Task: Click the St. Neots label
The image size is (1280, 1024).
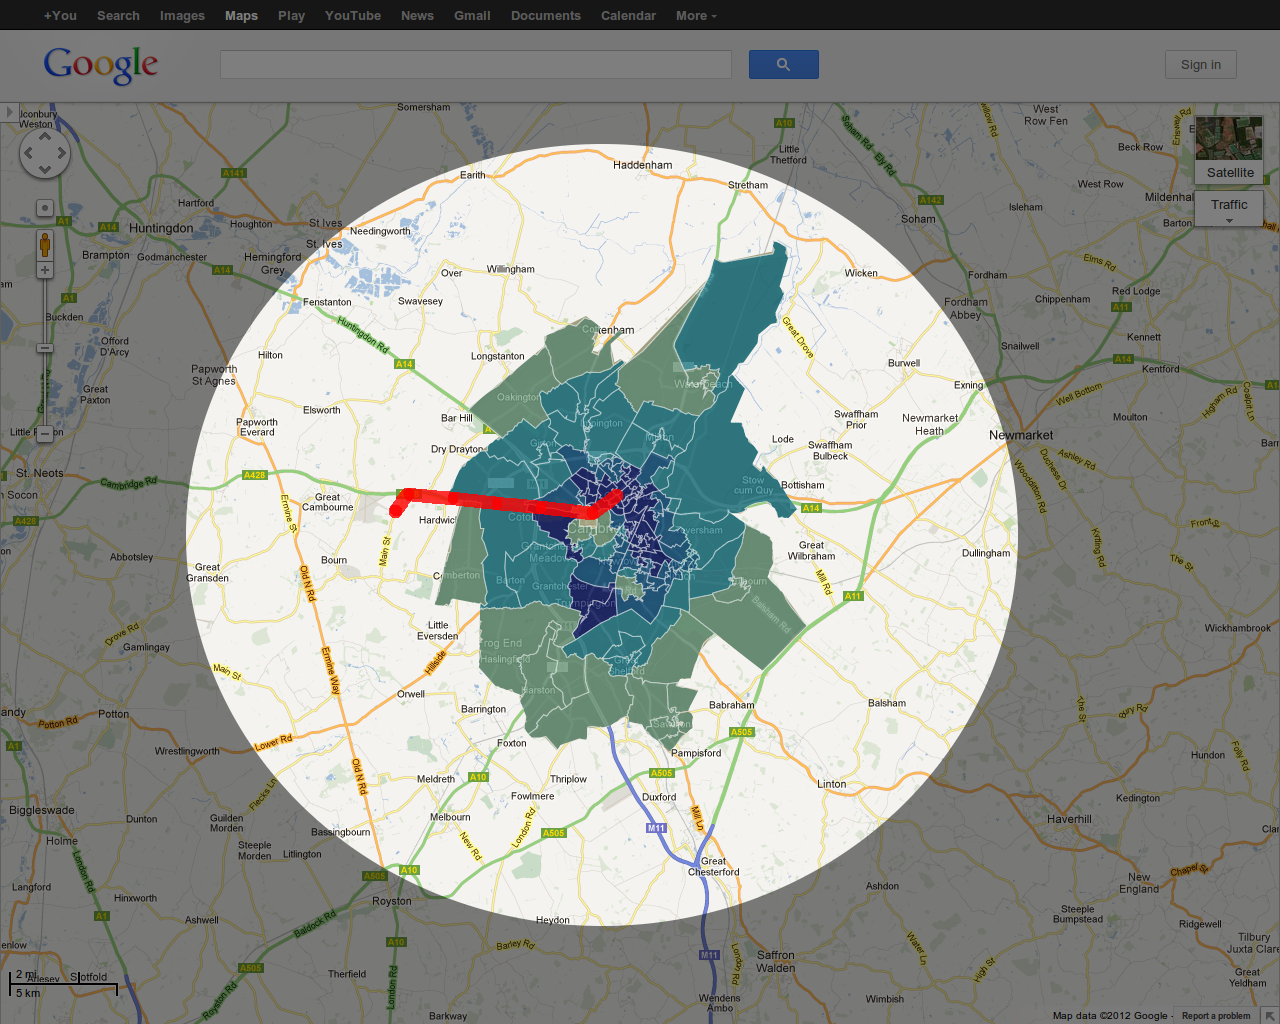Action: [x=40, y=473]
